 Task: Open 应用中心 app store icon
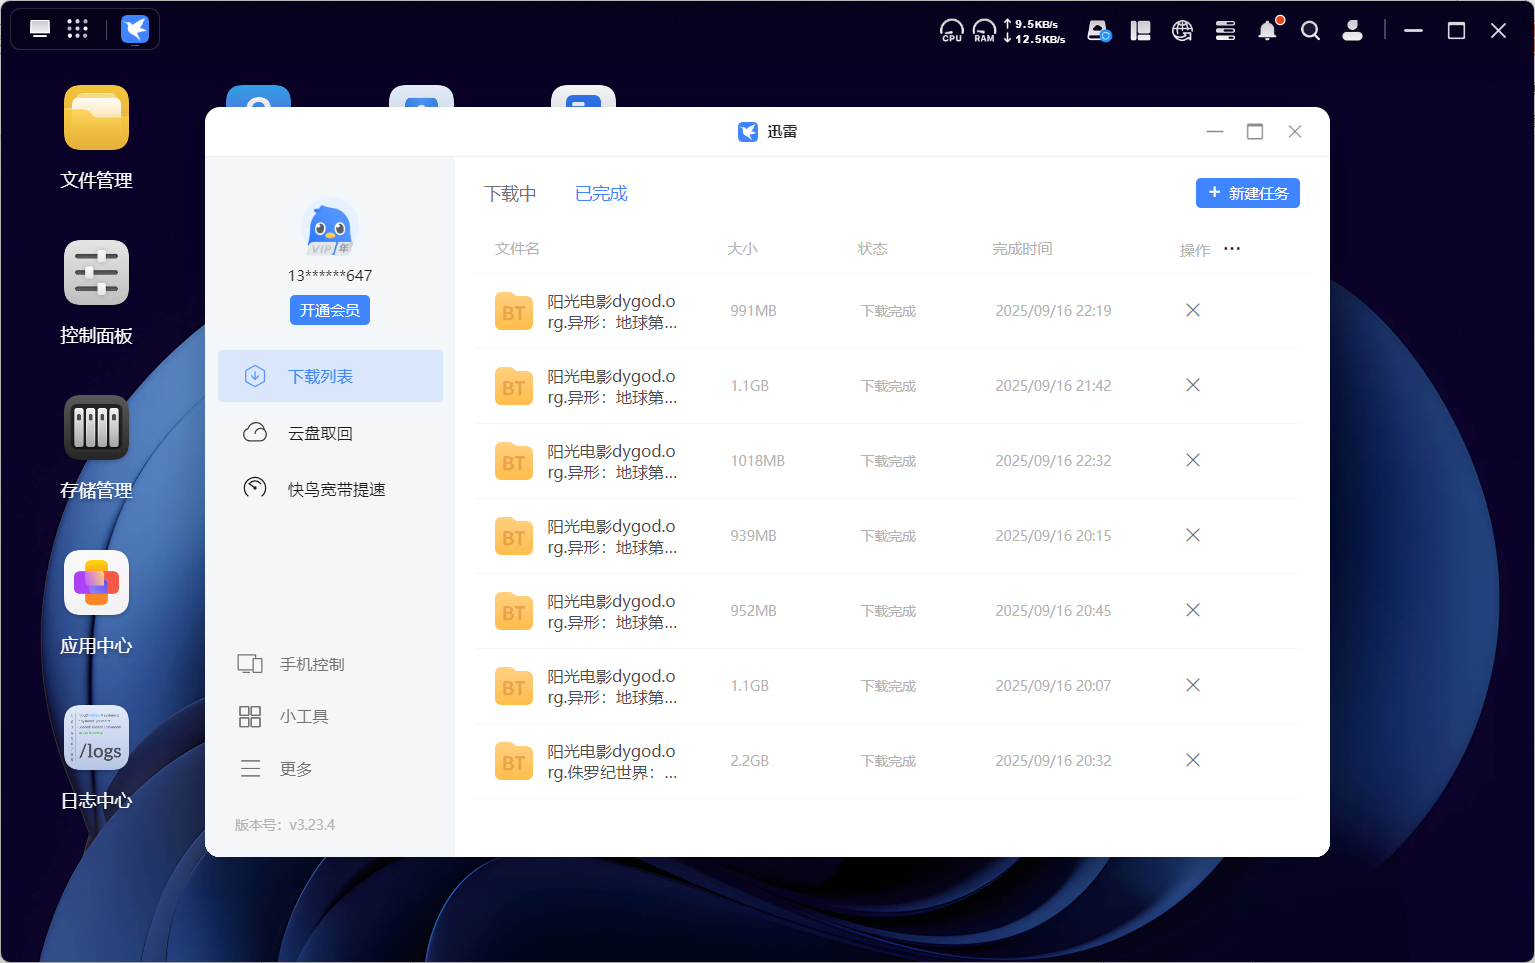coord(96,583)
